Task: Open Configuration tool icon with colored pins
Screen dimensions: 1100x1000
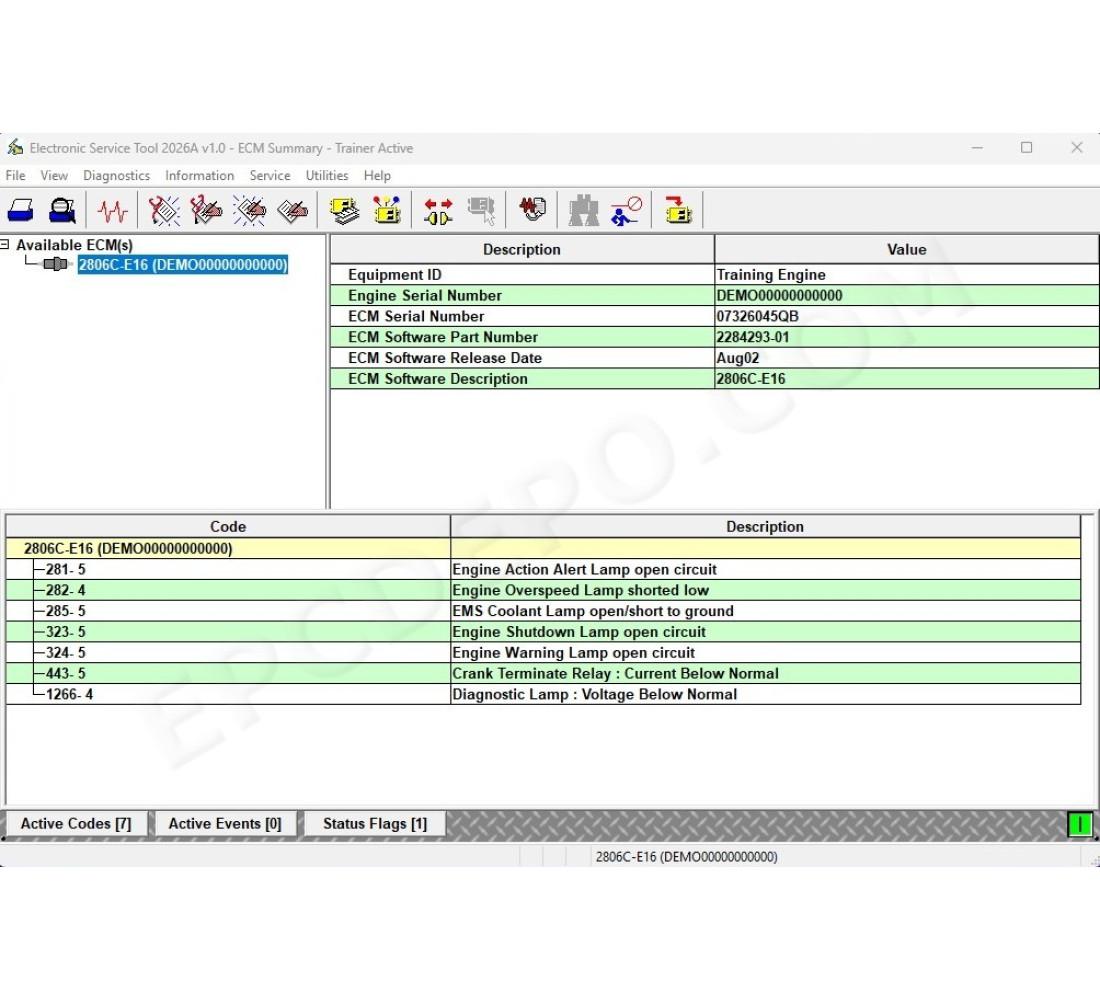Action: [387, 210]
